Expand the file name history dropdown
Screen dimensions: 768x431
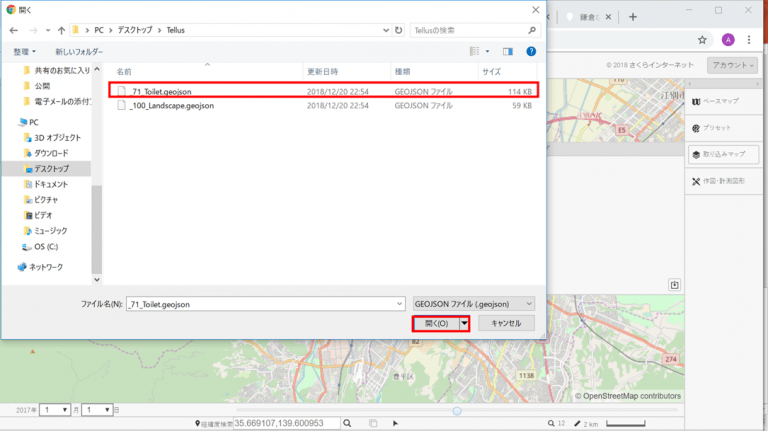point(400,304)
